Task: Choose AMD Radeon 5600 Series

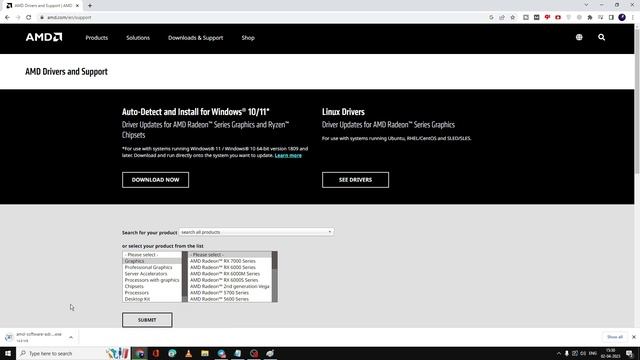Action: pyautogui.click(x=230, y=299)
